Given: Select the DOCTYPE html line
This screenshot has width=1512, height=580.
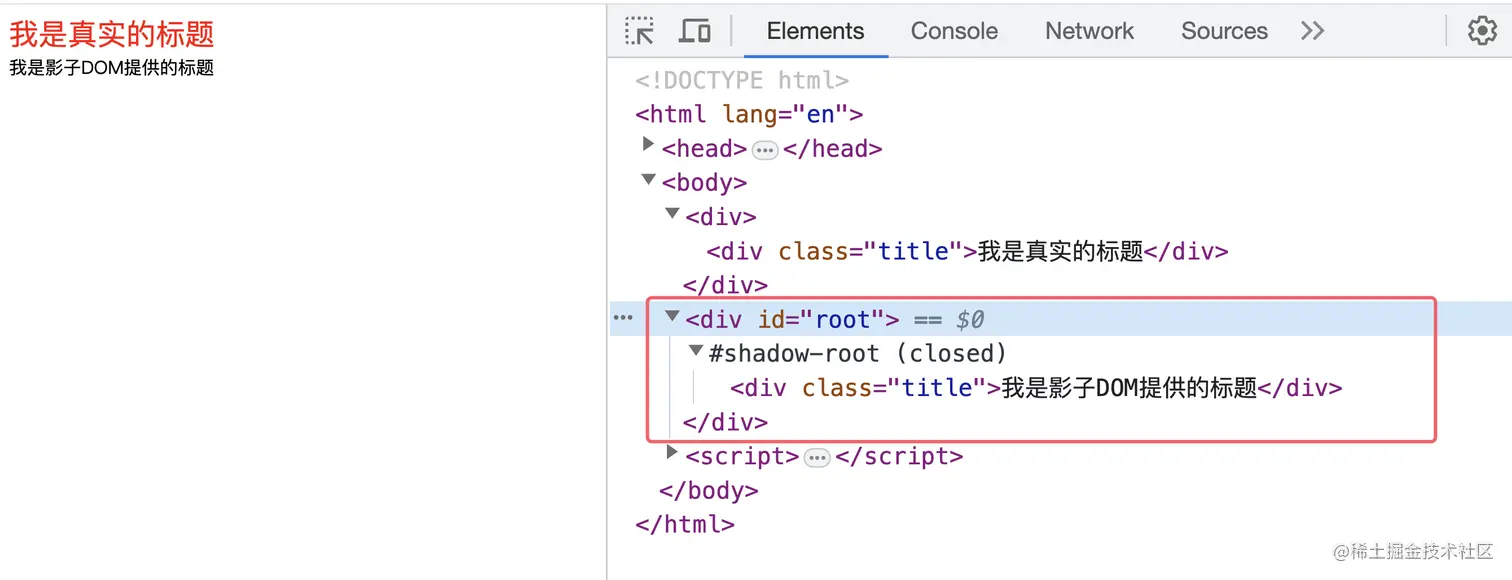Looking at the screenshot, I should point(742,80).
